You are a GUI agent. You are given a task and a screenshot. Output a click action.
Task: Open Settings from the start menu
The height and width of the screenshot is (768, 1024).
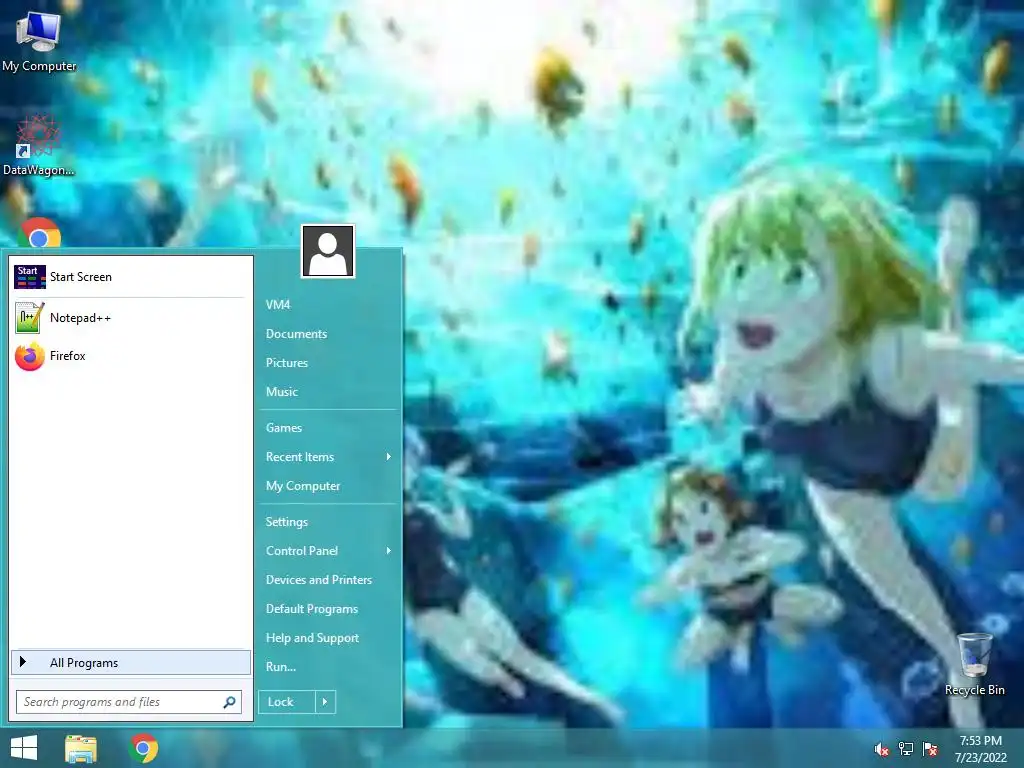(287, 522)
